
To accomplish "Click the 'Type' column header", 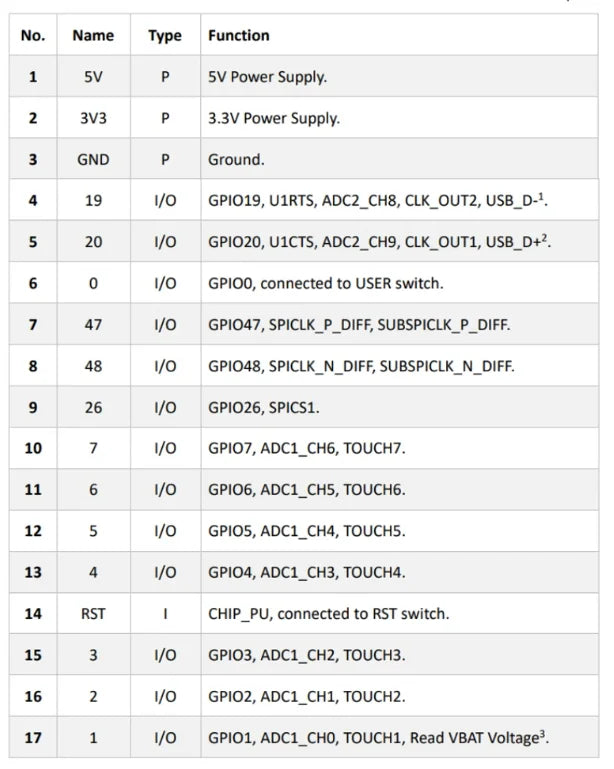I will click(x=165, y=36).
